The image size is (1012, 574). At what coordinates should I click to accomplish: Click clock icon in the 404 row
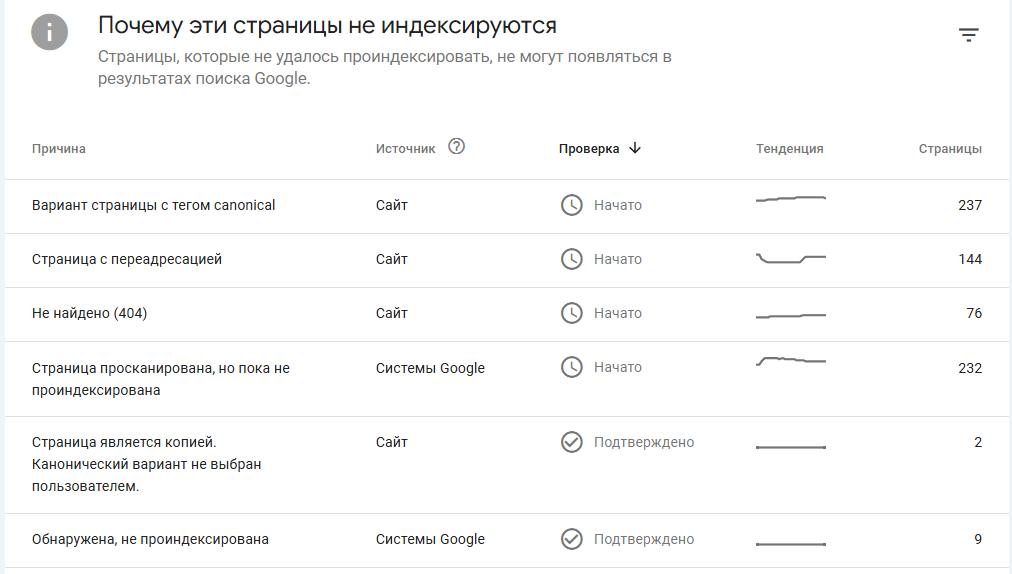pos(571,313)
